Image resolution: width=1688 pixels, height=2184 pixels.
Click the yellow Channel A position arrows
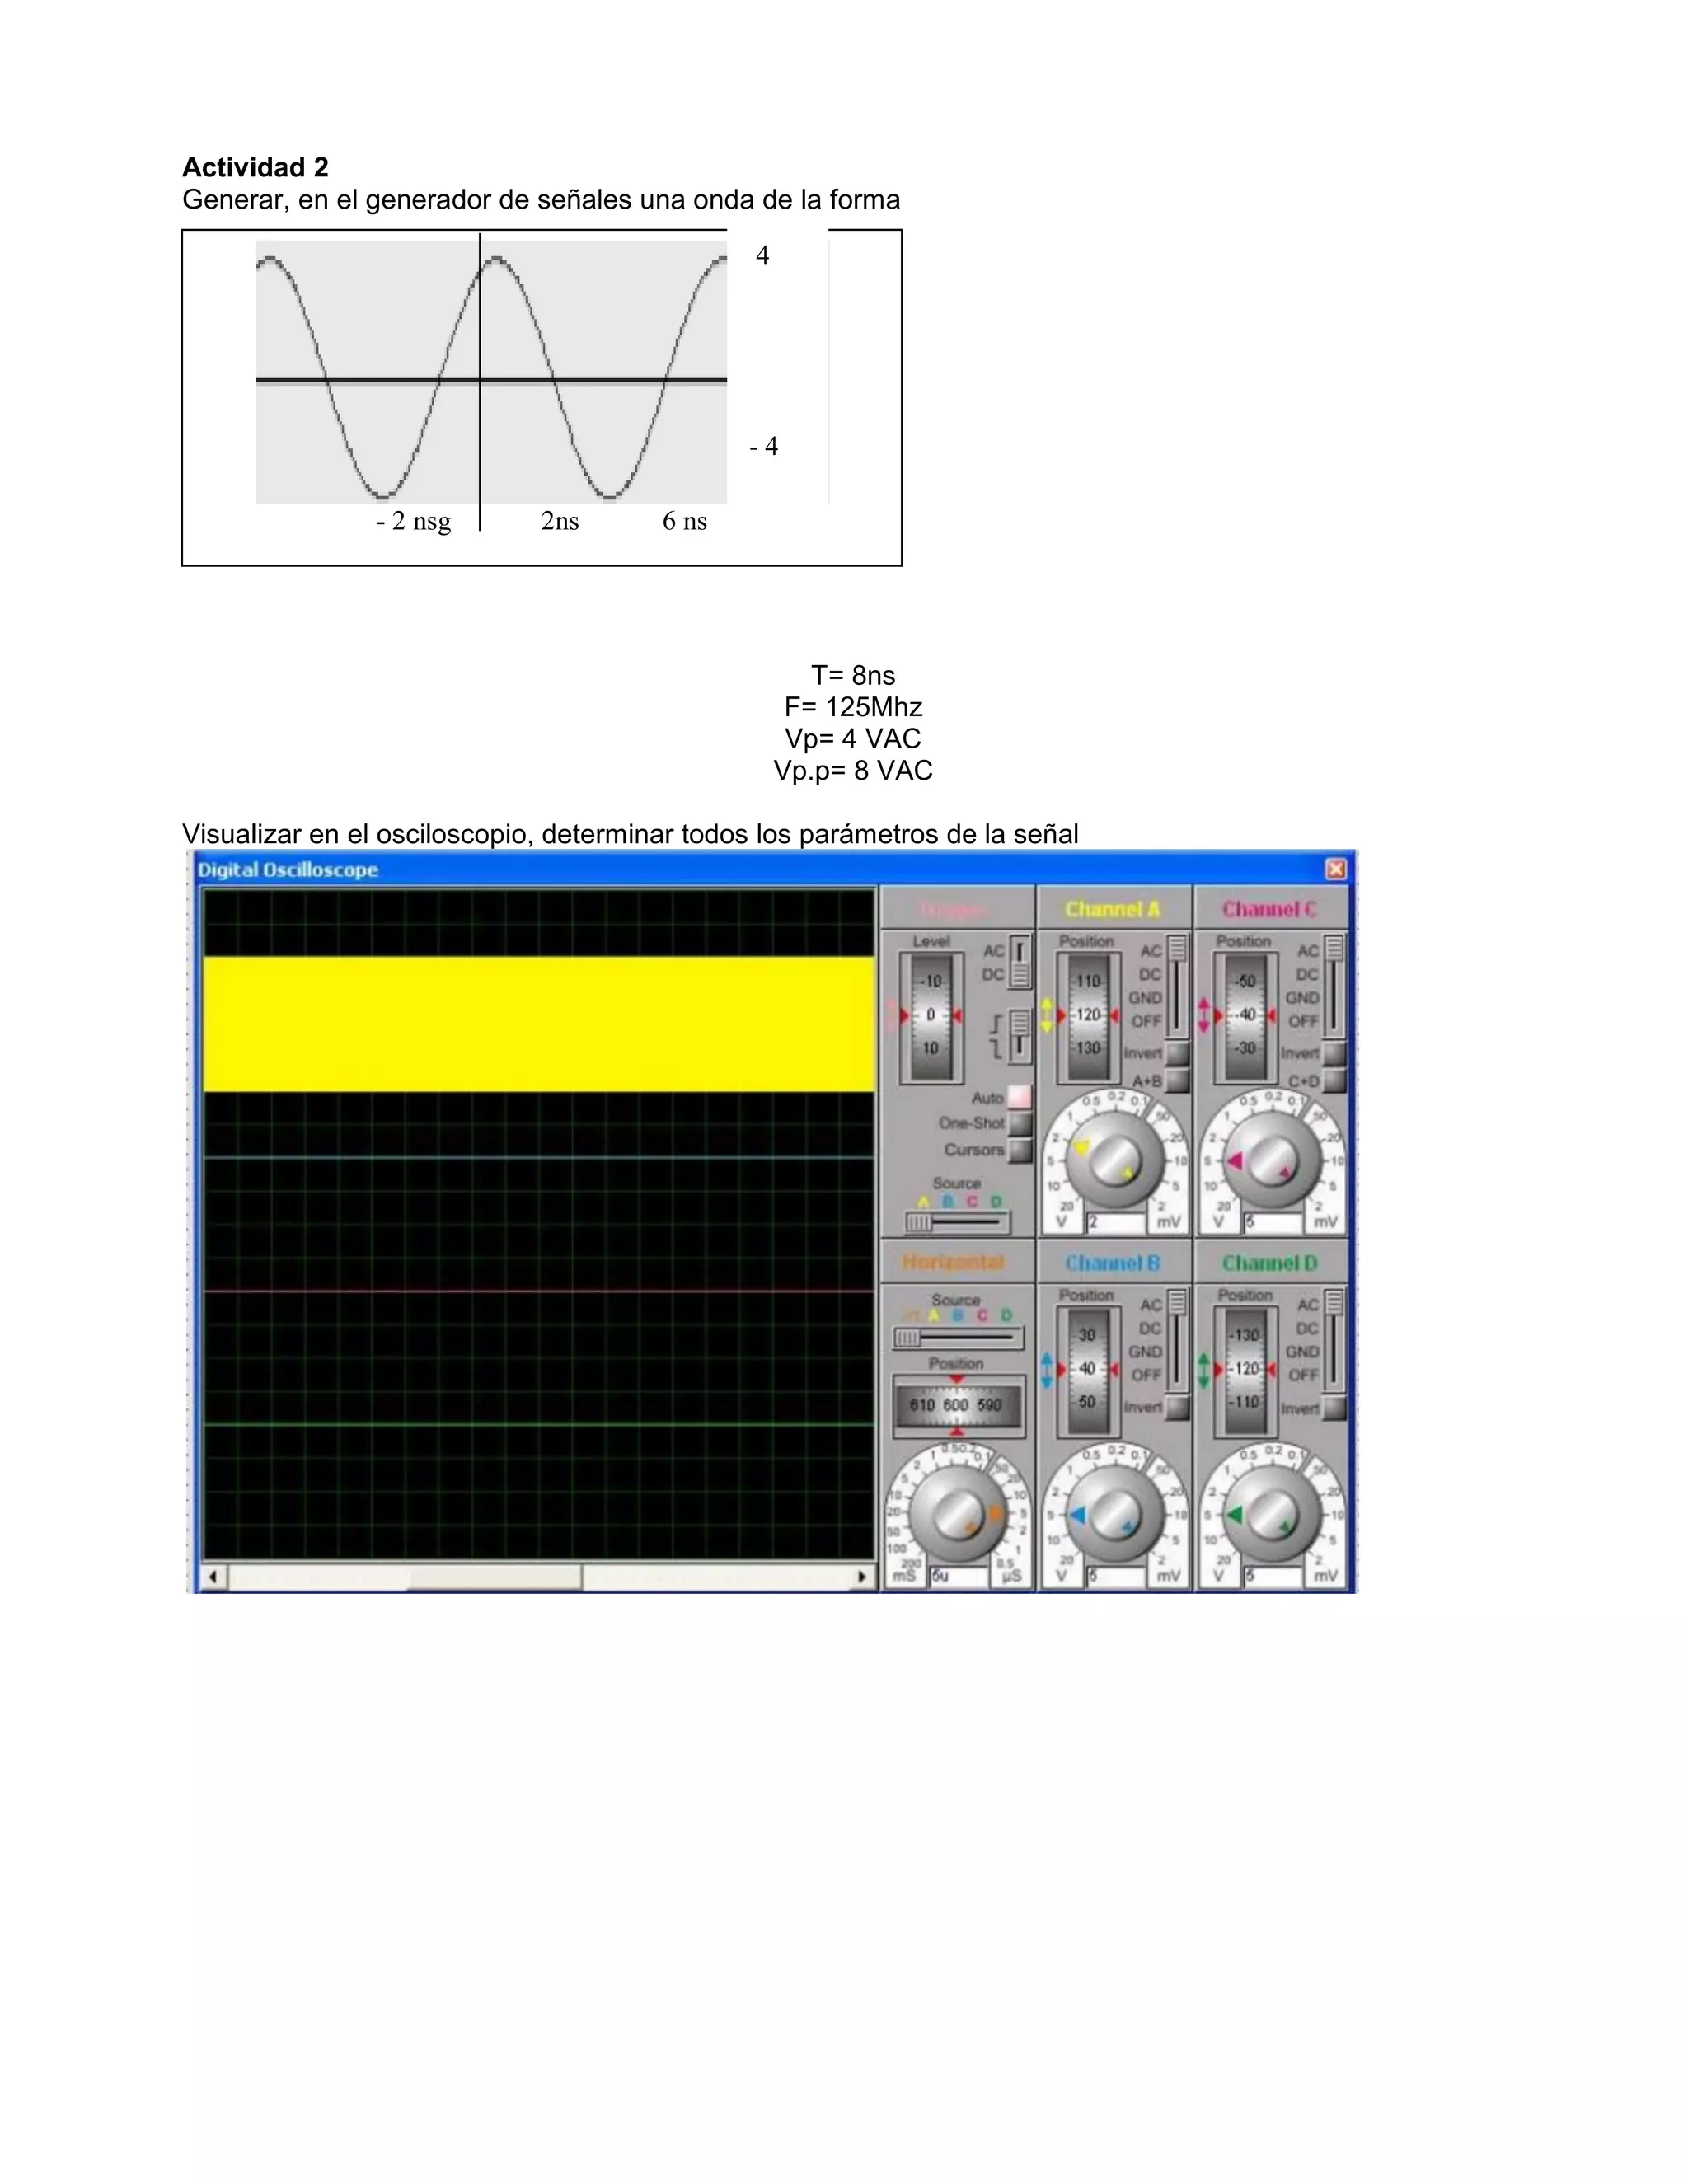pyautogui.click(x=1047, y=1016)
